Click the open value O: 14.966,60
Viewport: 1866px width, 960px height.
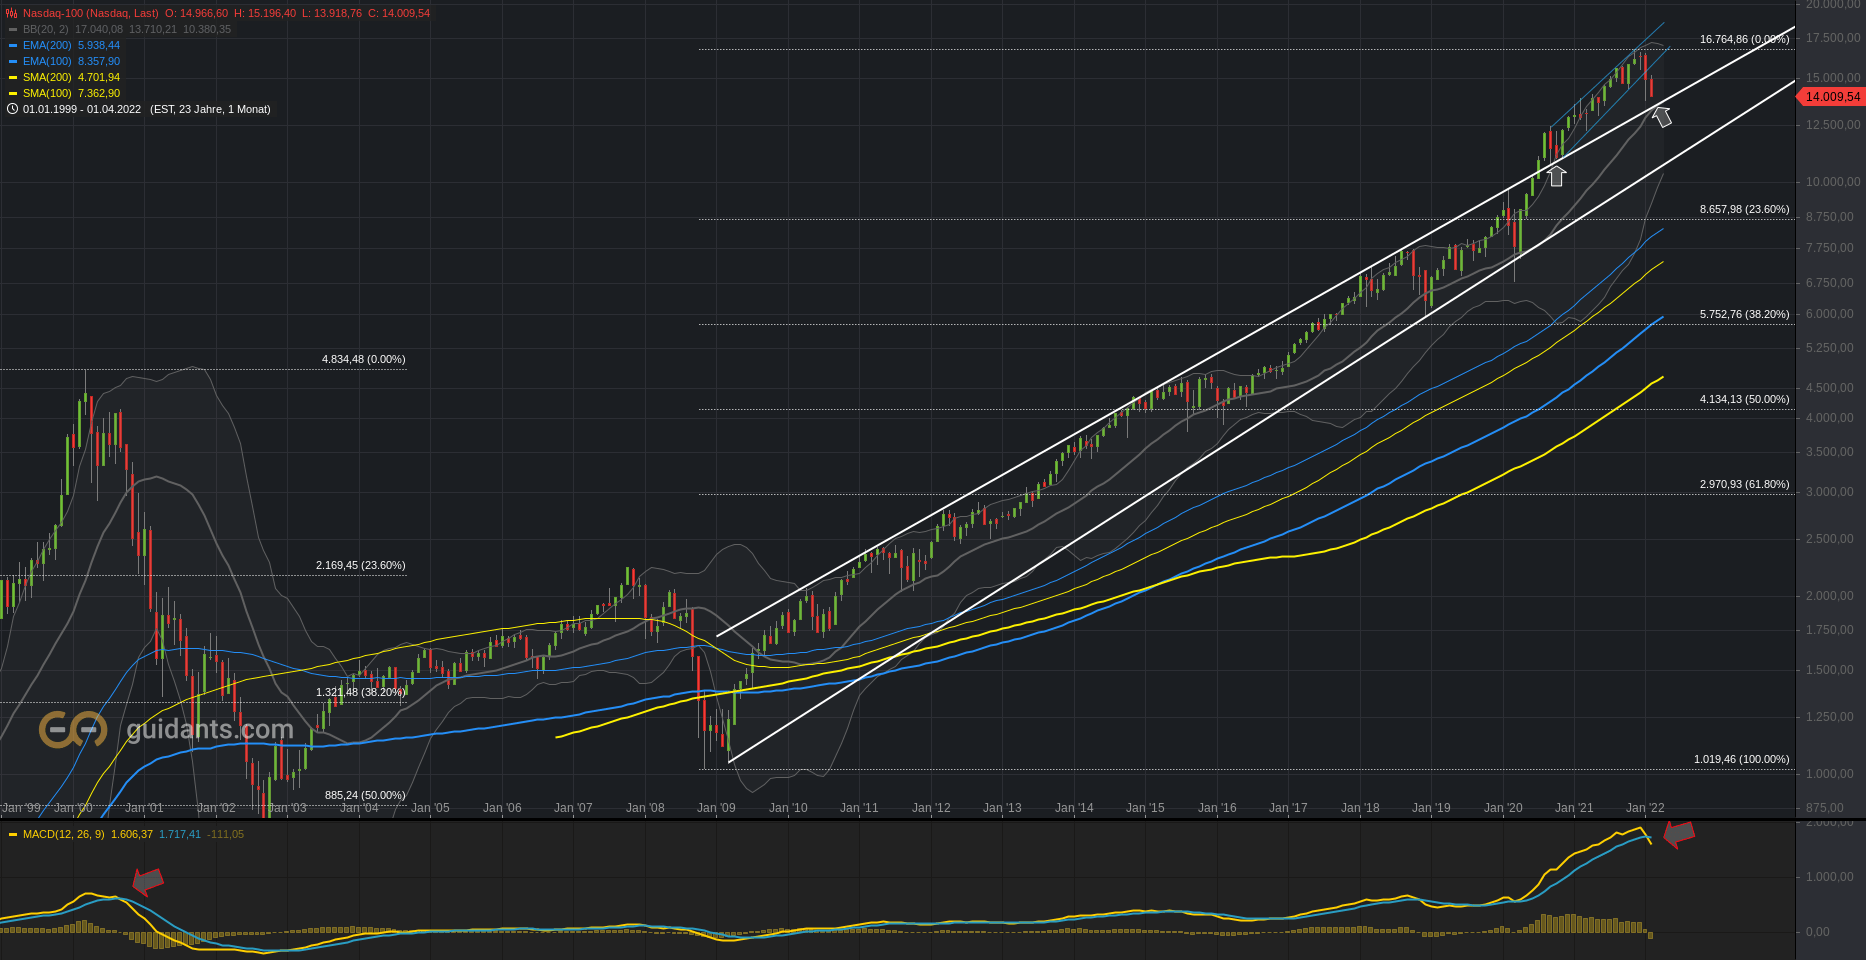click(x=196, y=14)
